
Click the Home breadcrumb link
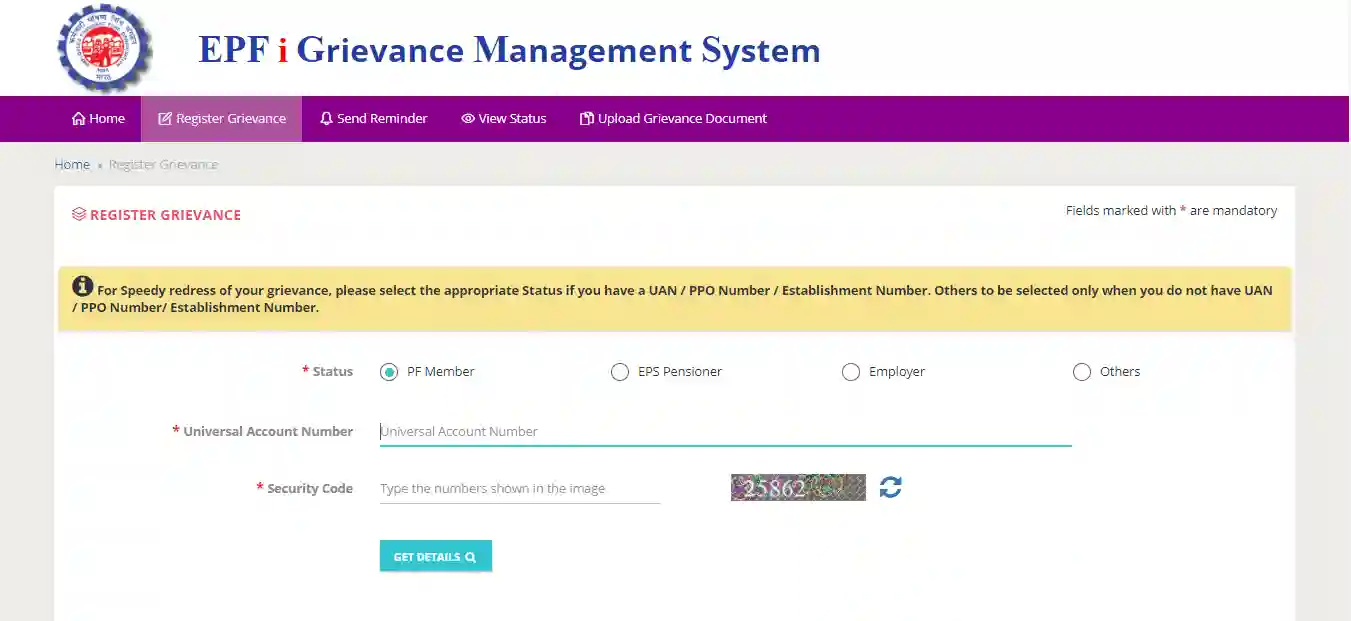point(72,164)
